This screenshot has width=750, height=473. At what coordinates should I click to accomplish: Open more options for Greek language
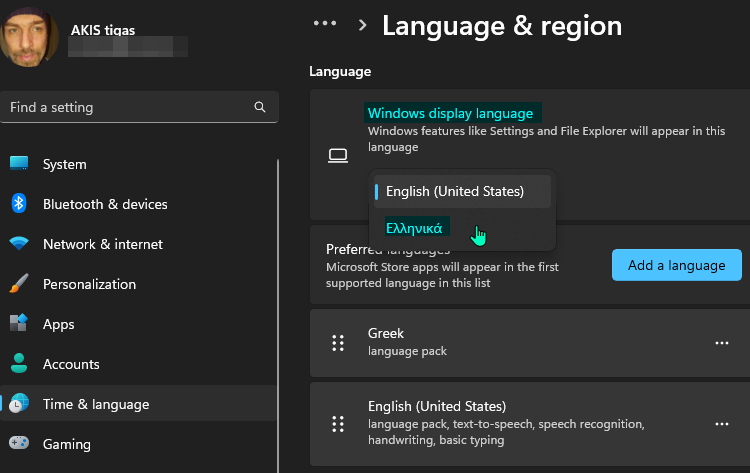(722, 343)
